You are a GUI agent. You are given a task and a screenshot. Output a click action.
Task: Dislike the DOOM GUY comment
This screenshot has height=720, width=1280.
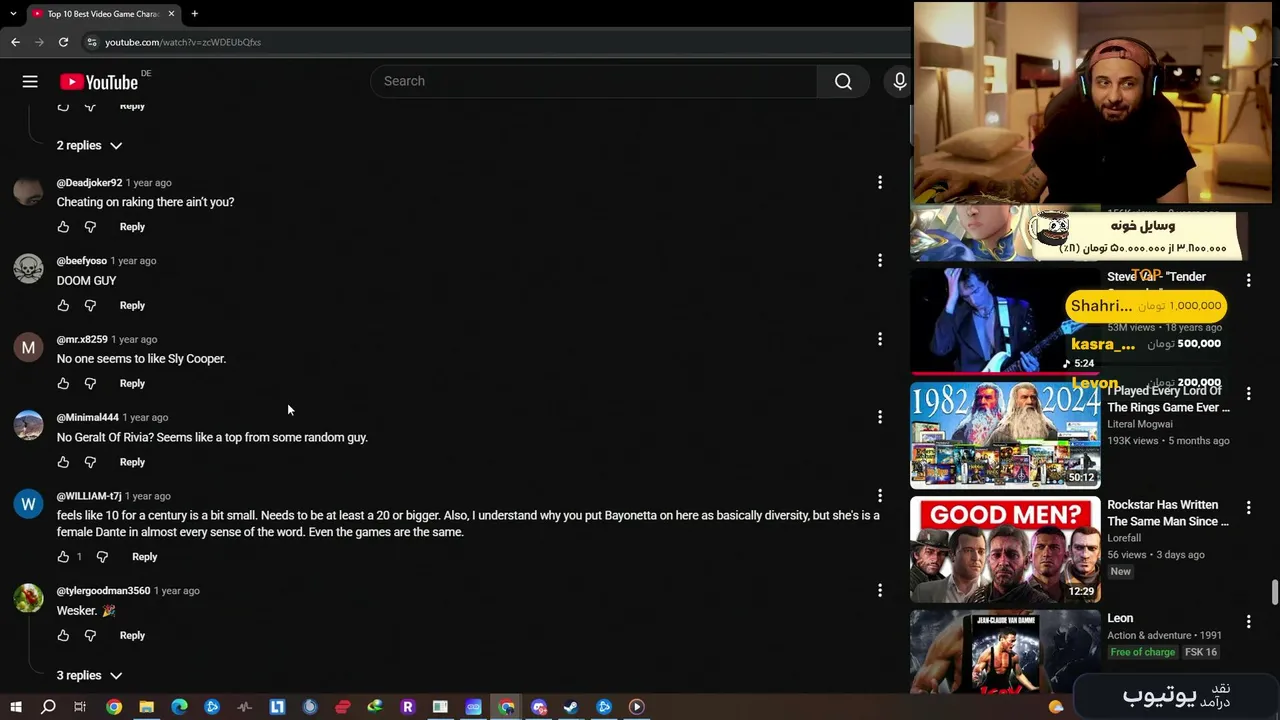tap(90, 306)
